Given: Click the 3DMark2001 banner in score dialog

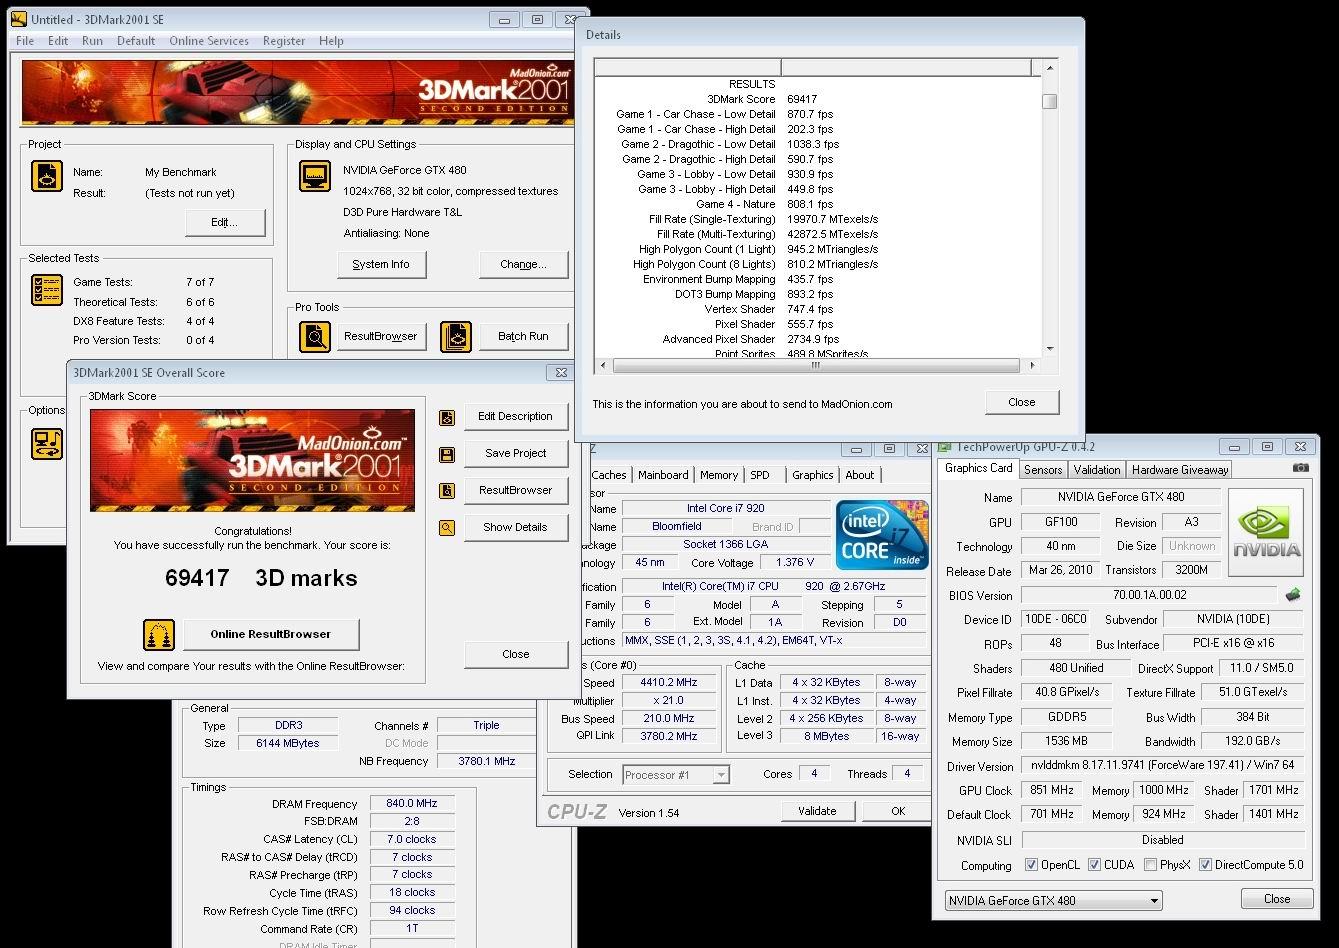Looking at the screenshot, I should pyautogui.click(x=252, y=460).
